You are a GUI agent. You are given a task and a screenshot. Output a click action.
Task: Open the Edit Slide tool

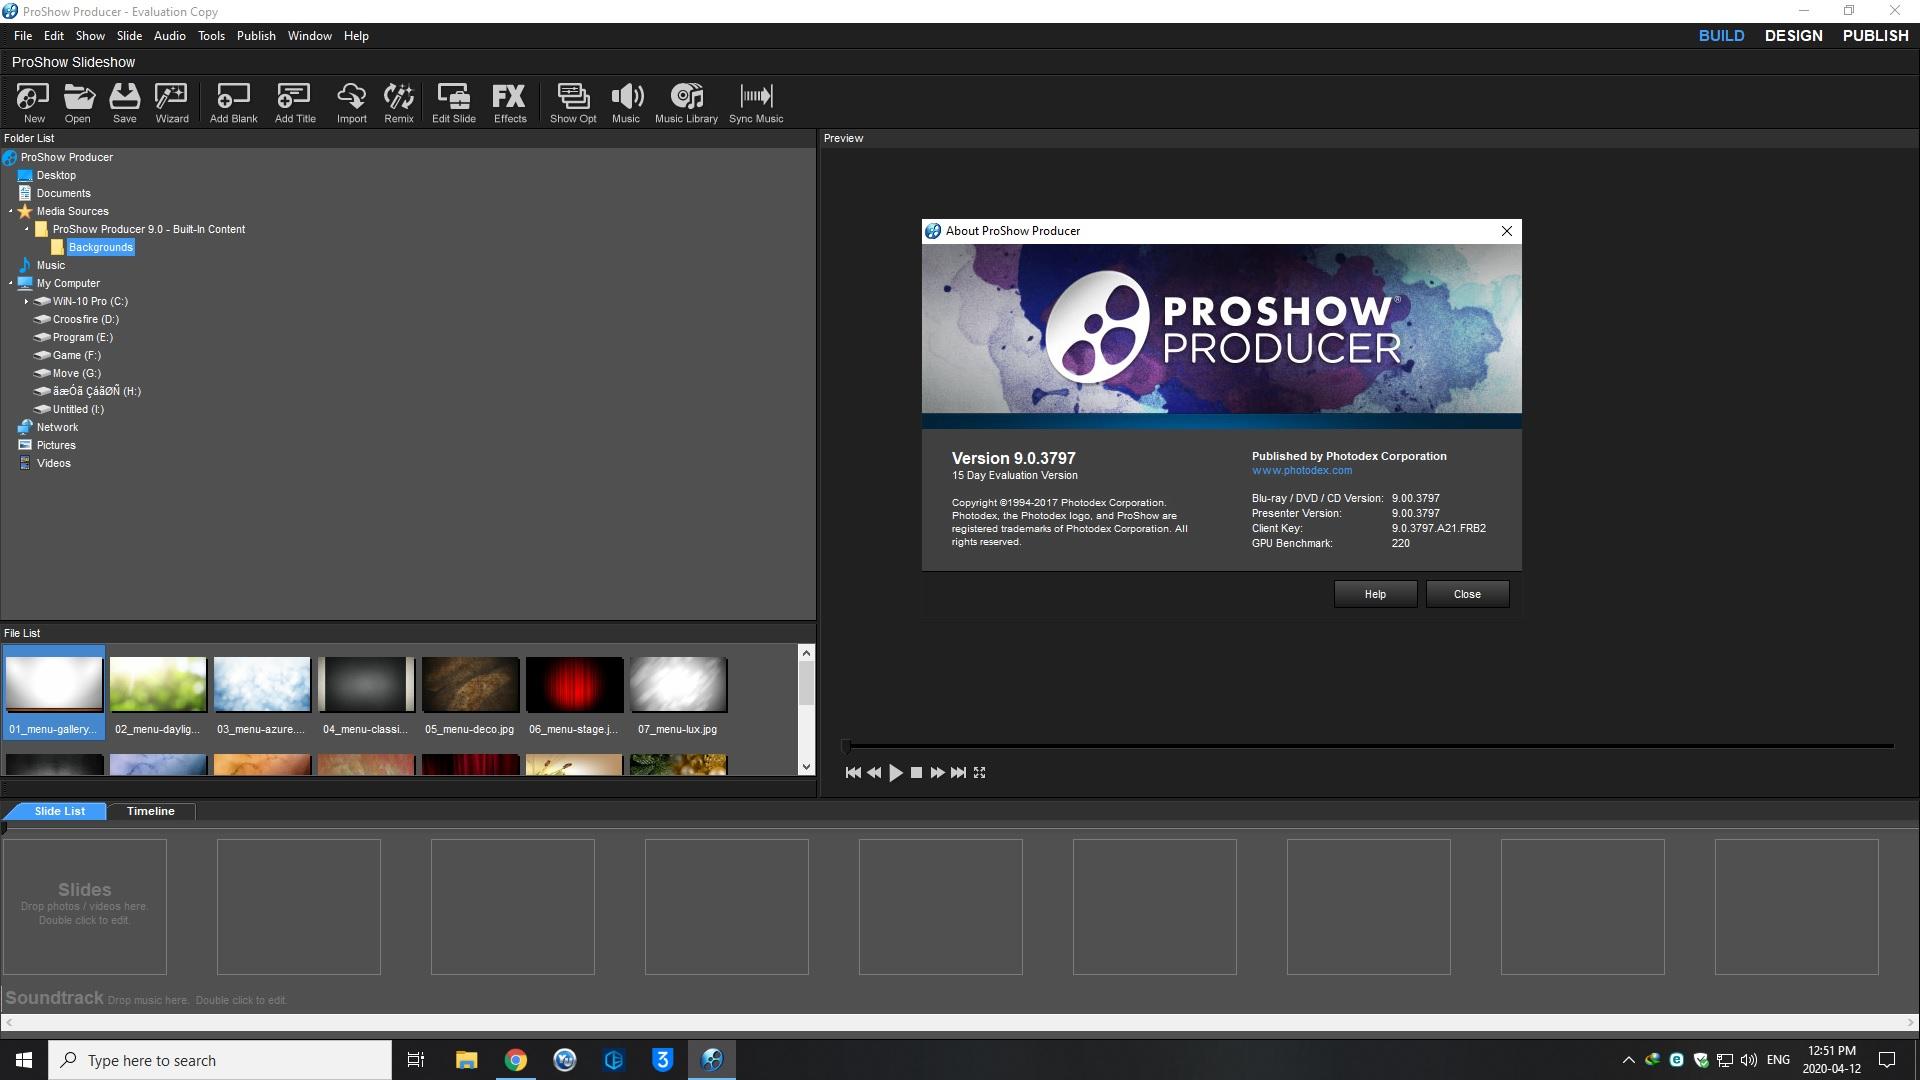454,103
